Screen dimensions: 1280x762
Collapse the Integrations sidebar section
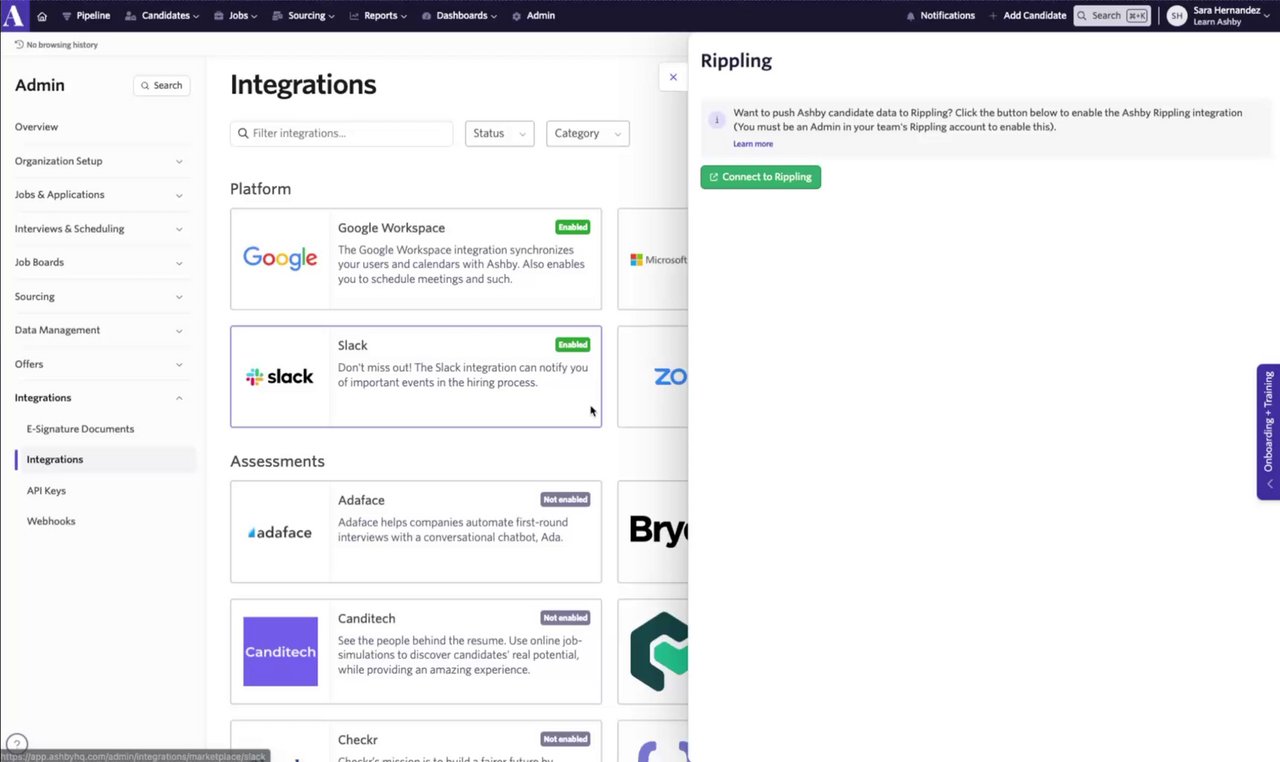pyautogui.click(x=99, y=398)
